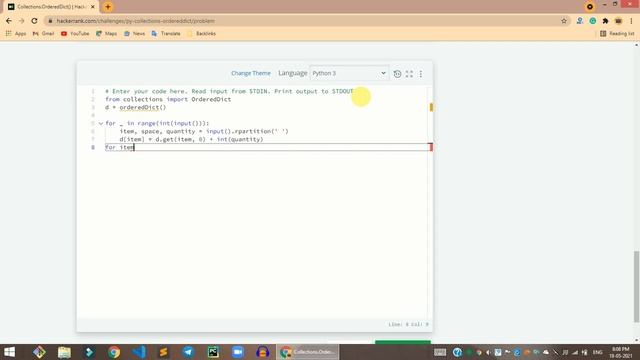Open the Gmail bookmark
The height and width of the screenshot is (360, 640).
[x=43, y=33]
